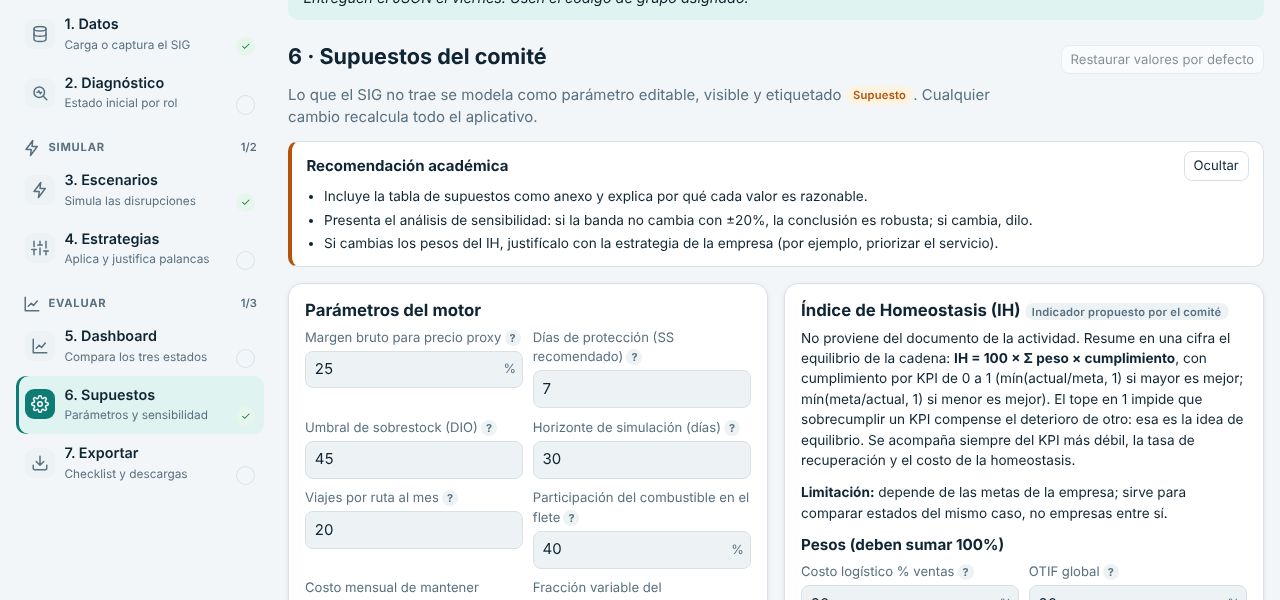Viewport: 1280px width, 600px height.
Task: Click the gear icon beside 6. Supuestos
Action: pos(40,404)
